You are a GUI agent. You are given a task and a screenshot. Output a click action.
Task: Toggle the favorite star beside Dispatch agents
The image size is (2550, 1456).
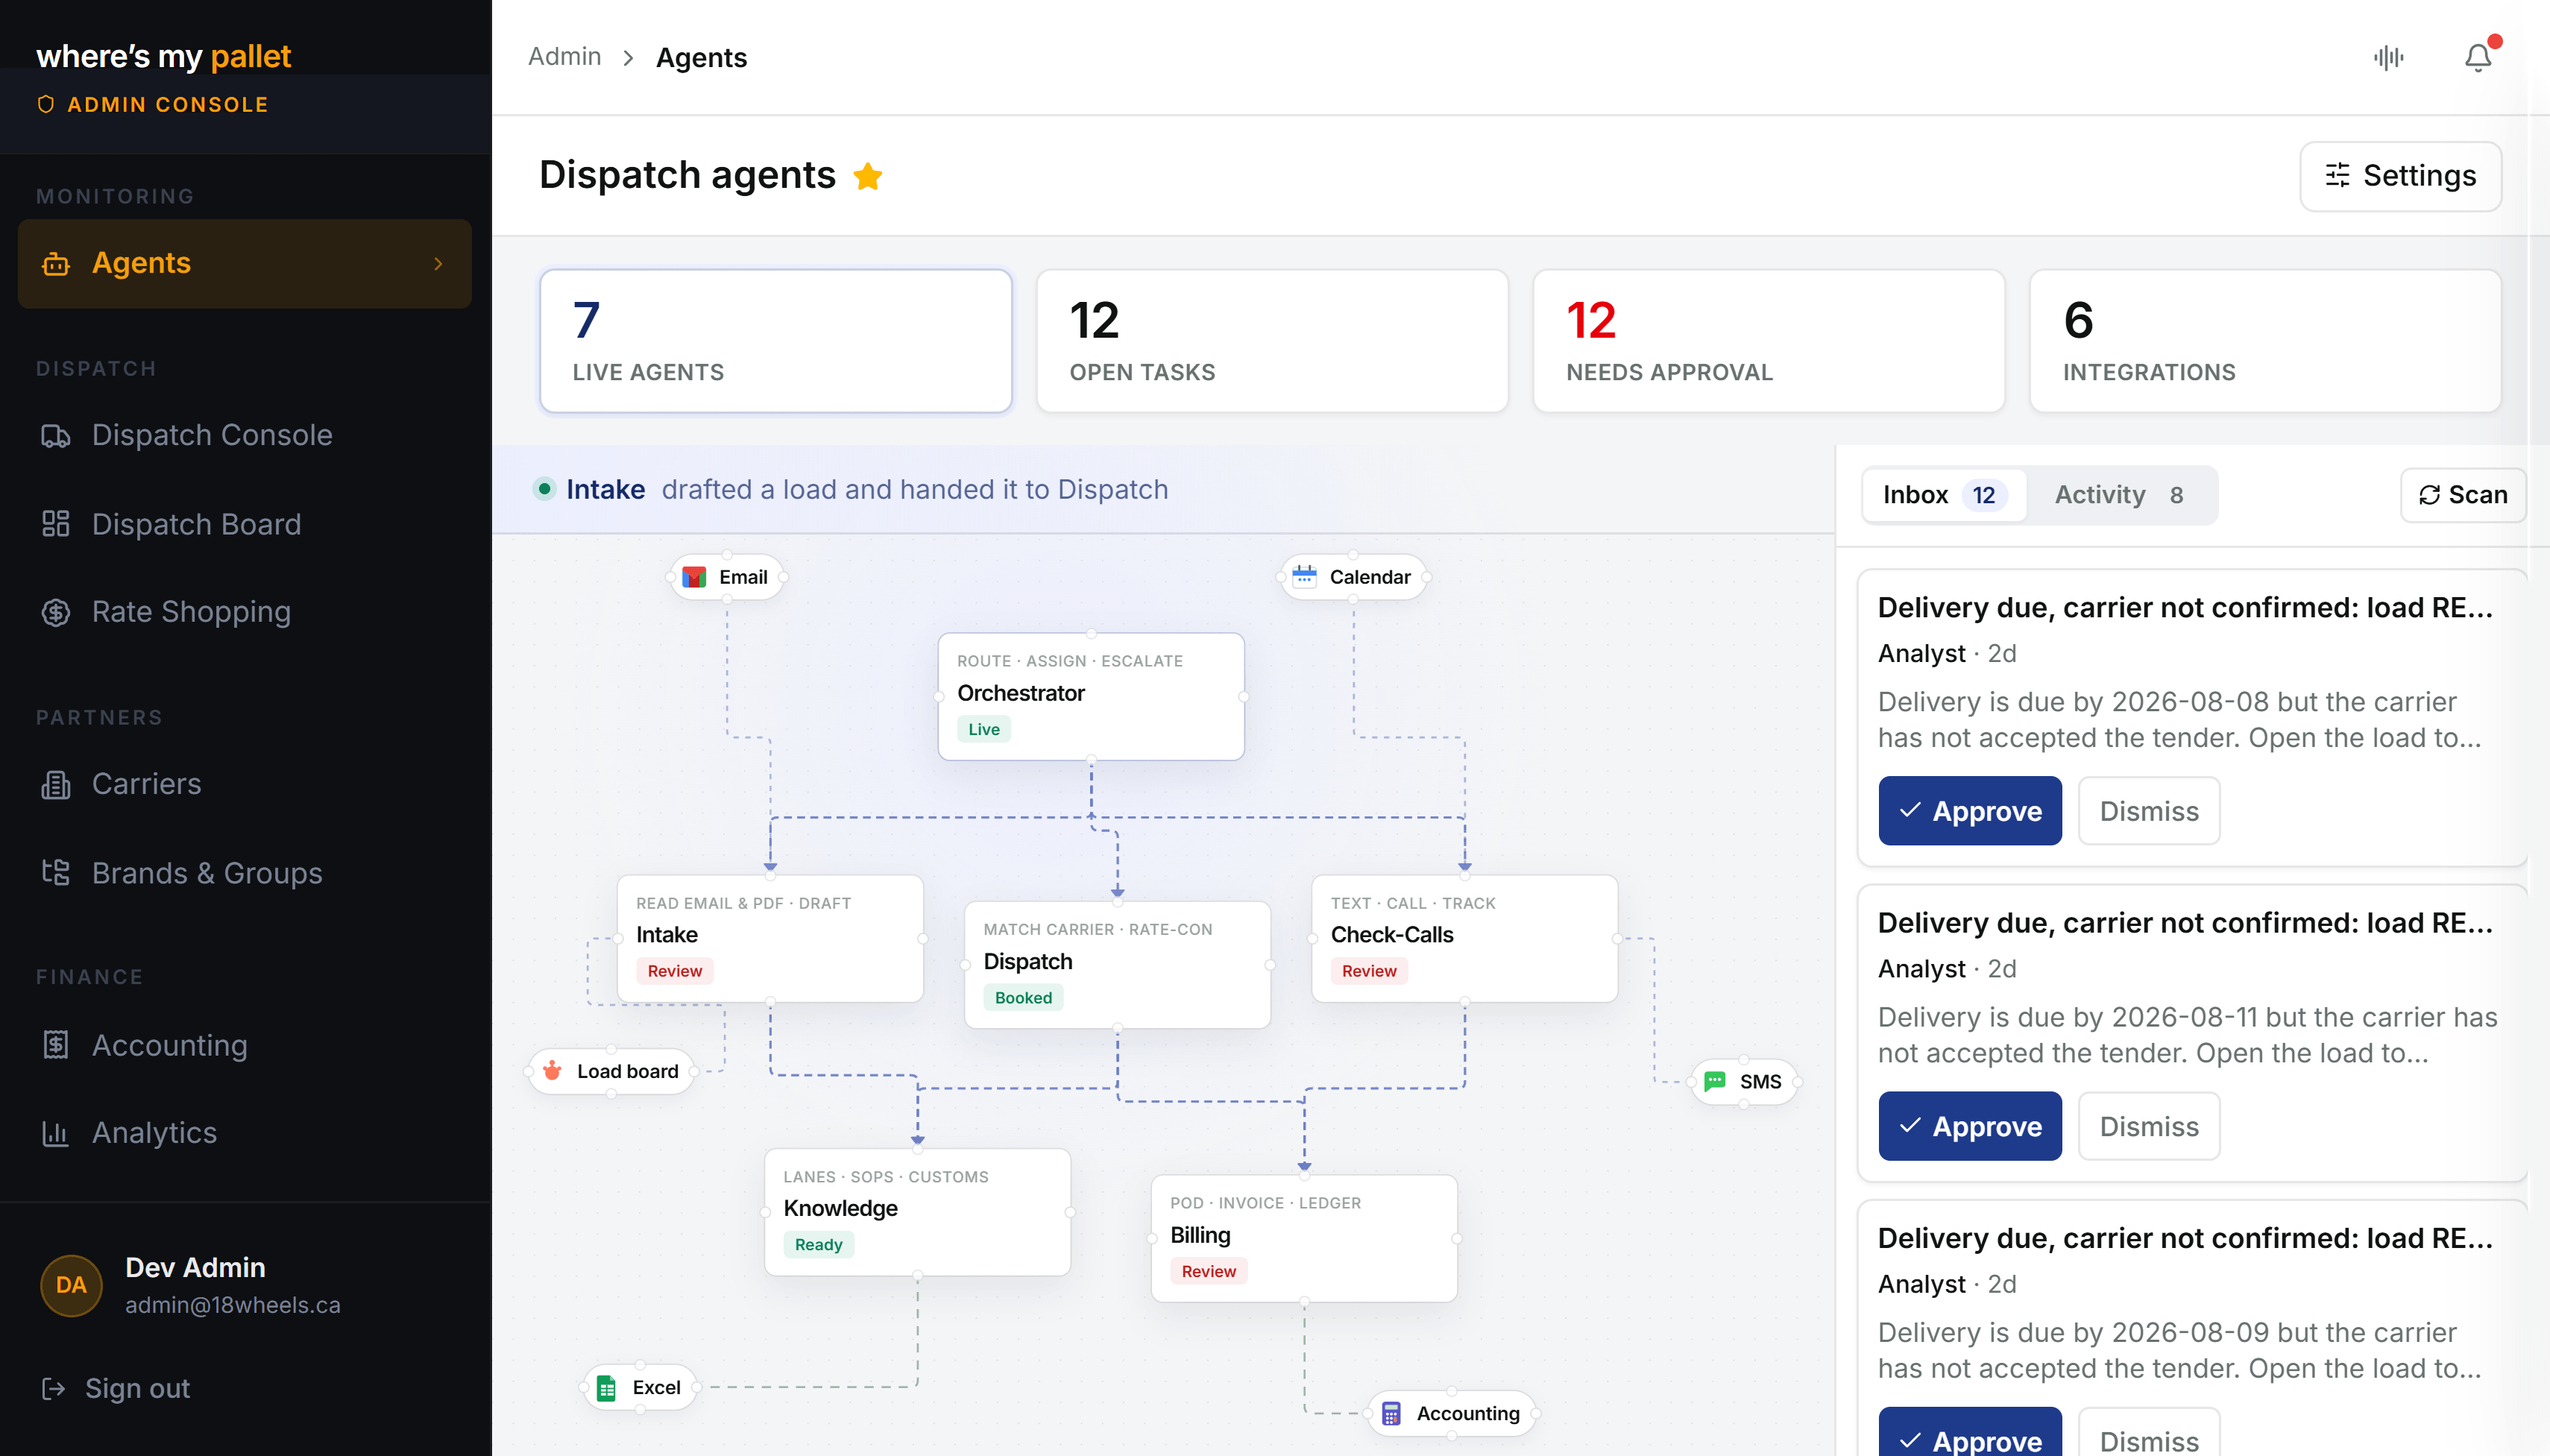[x=868, y=177]
